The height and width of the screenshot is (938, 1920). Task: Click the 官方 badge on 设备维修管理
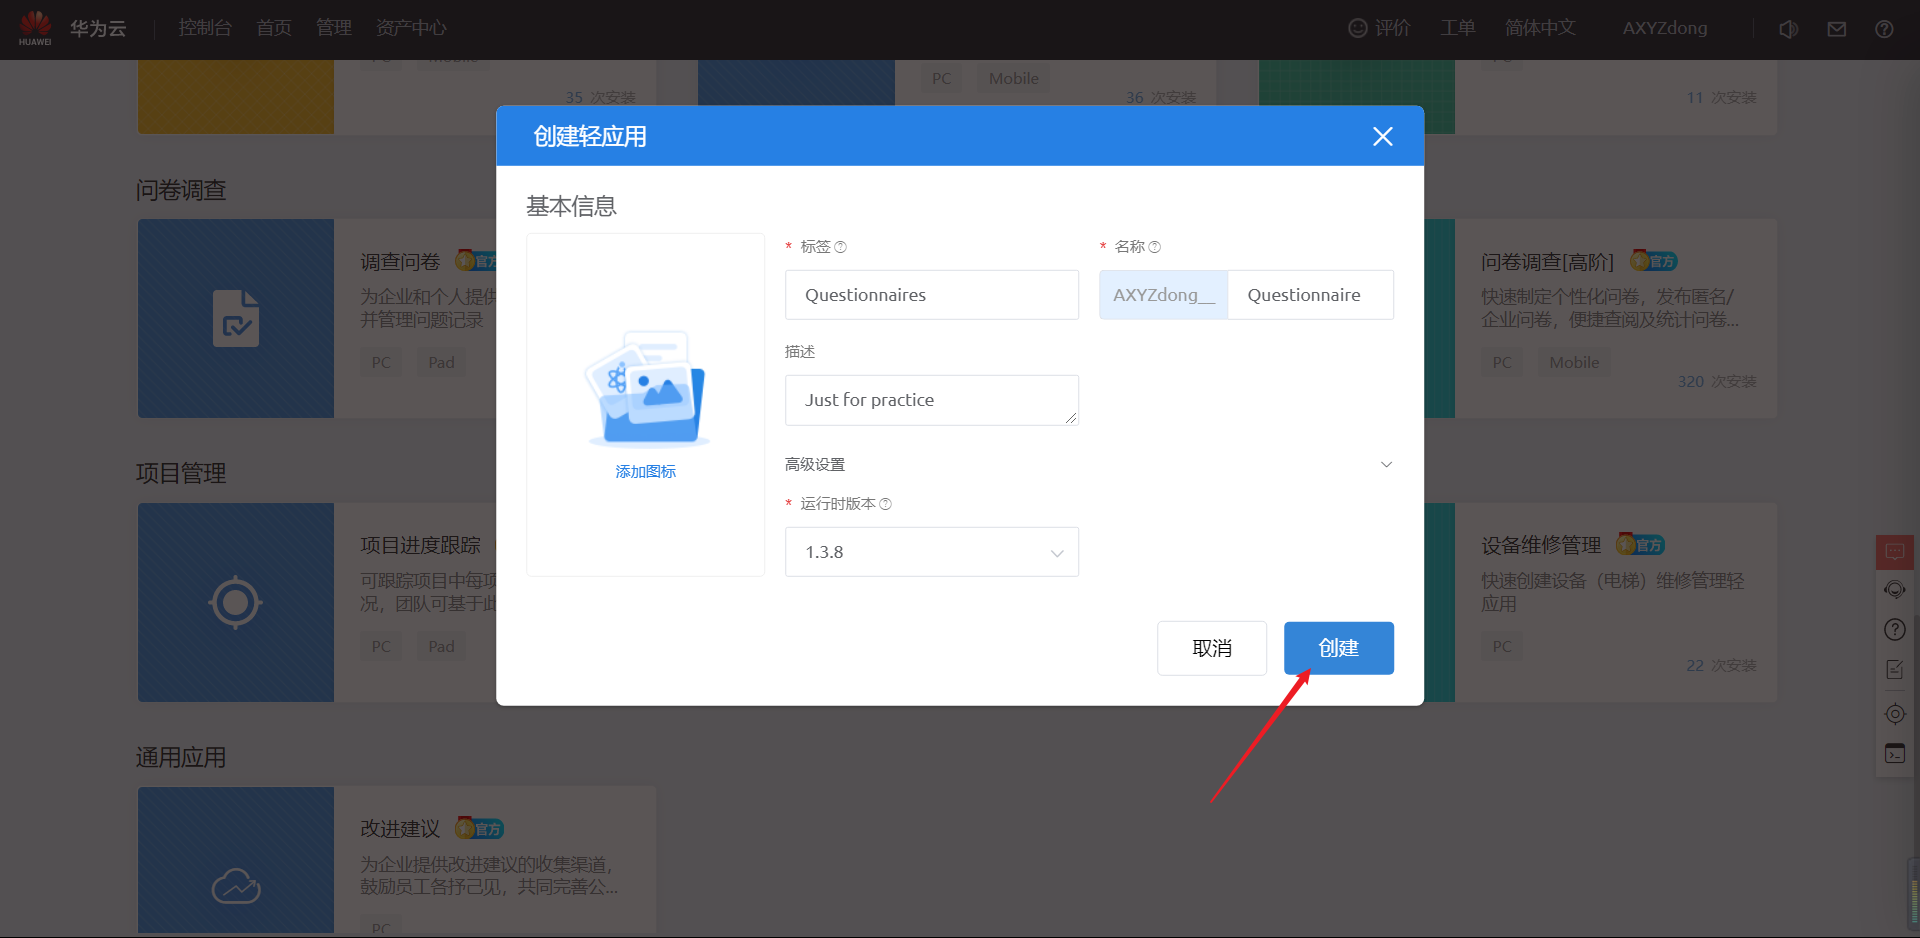[1641, 545]
